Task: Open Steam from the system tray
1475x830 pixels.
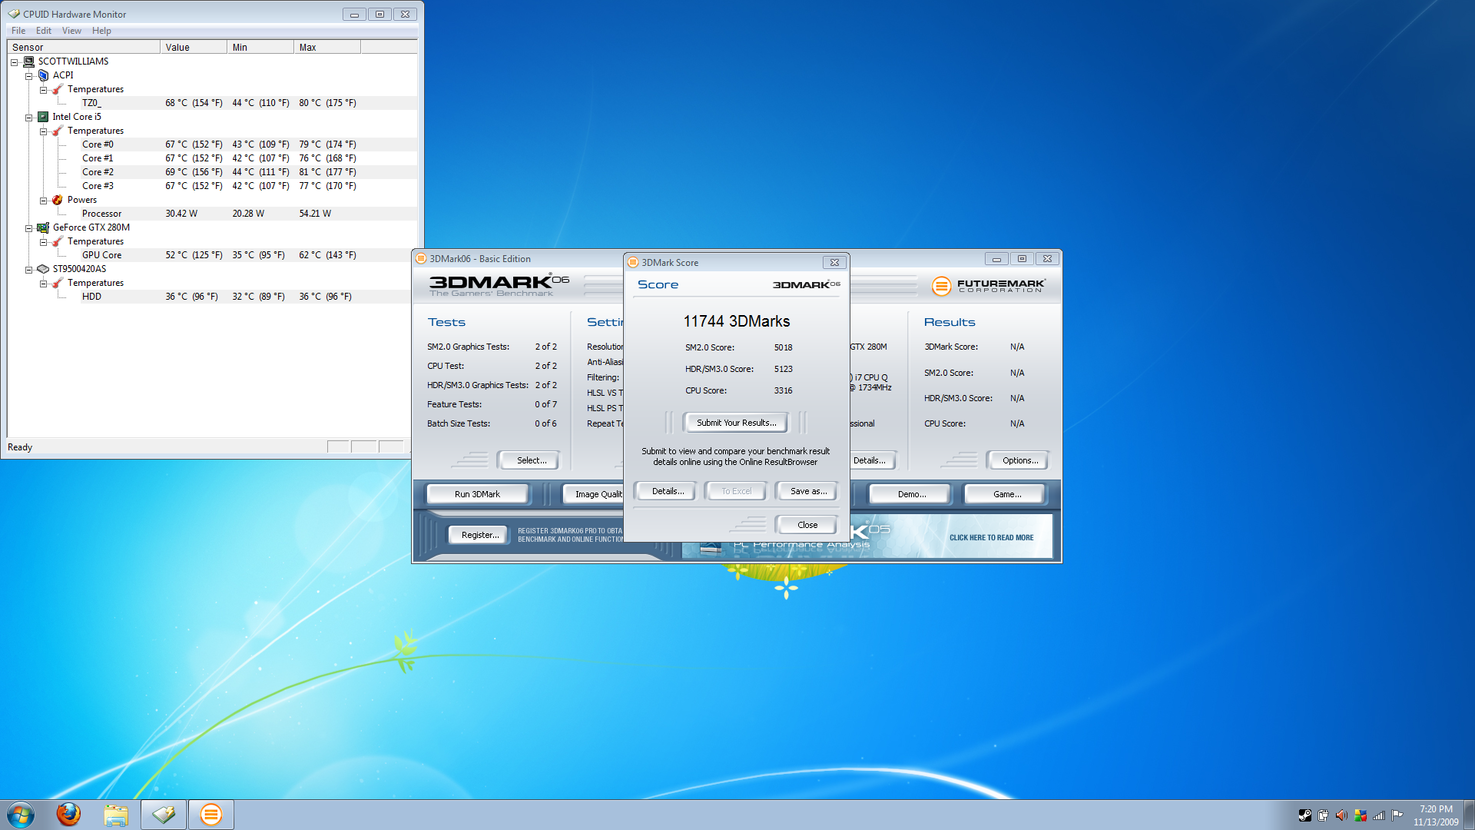Action: (x=1305, y=815)
